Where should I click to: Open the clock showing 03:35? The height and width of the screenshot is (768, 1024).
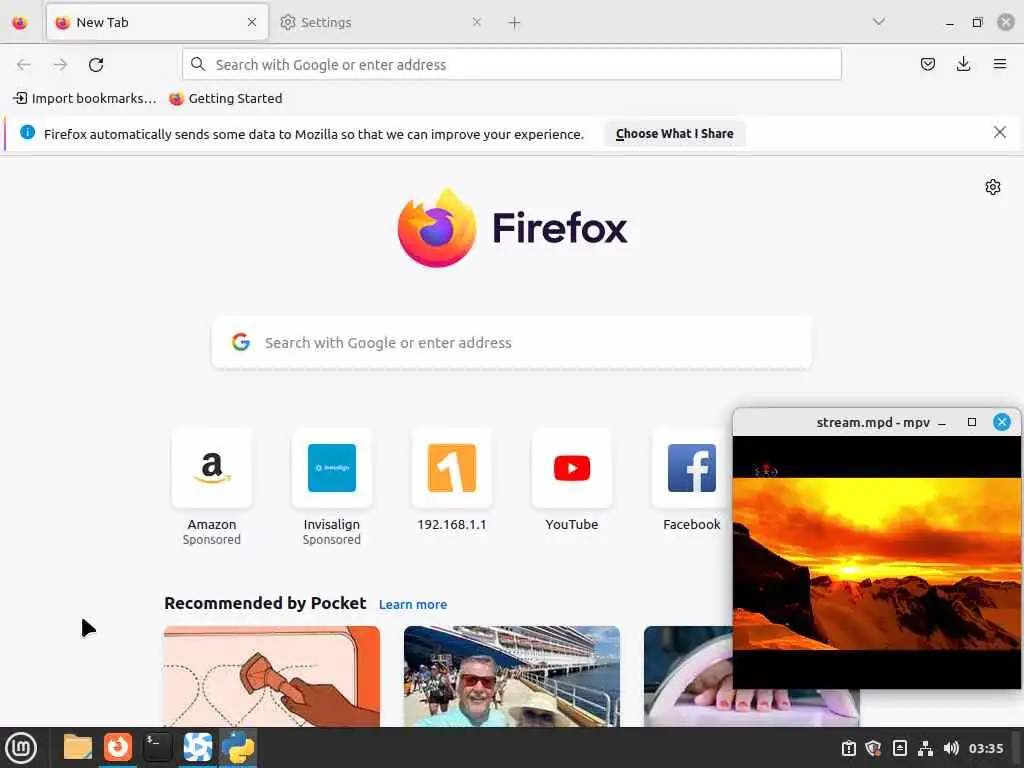point(986,748)
